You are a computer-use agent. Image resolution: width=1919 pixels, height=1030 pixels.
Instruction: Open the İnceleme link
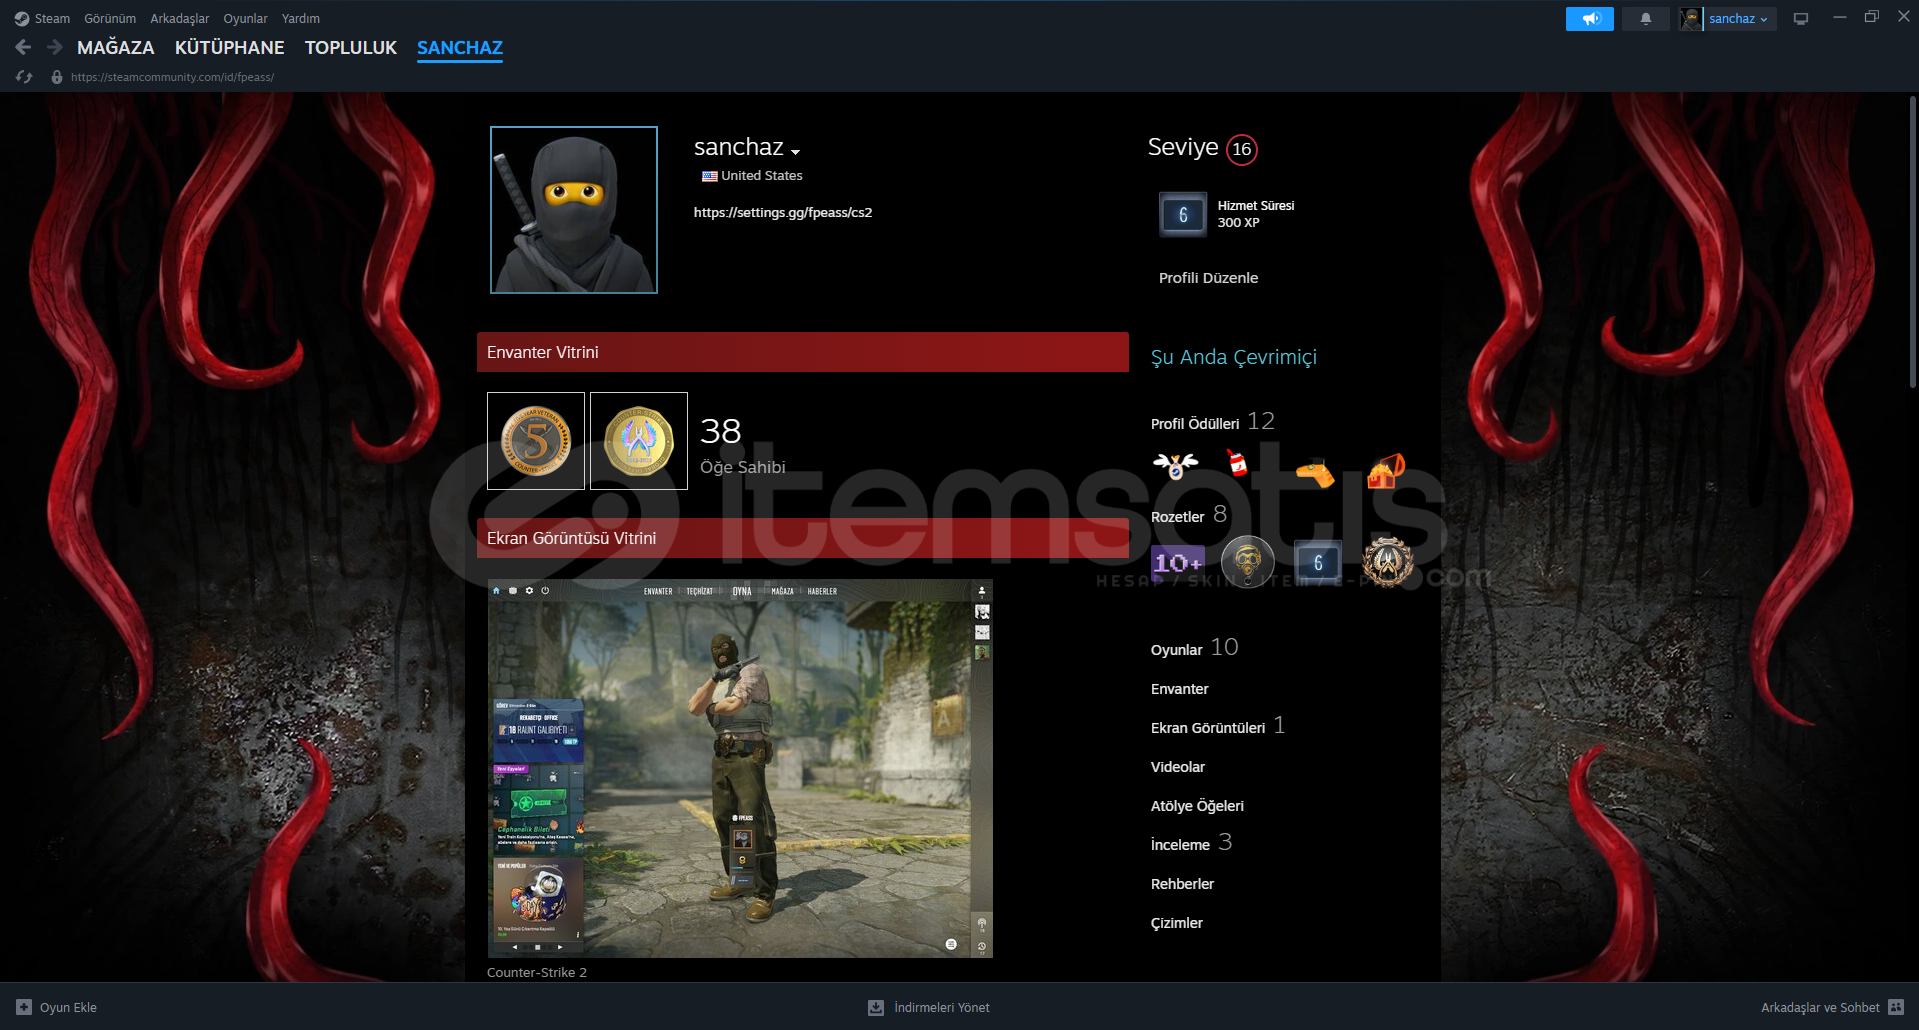(1180, 845)
